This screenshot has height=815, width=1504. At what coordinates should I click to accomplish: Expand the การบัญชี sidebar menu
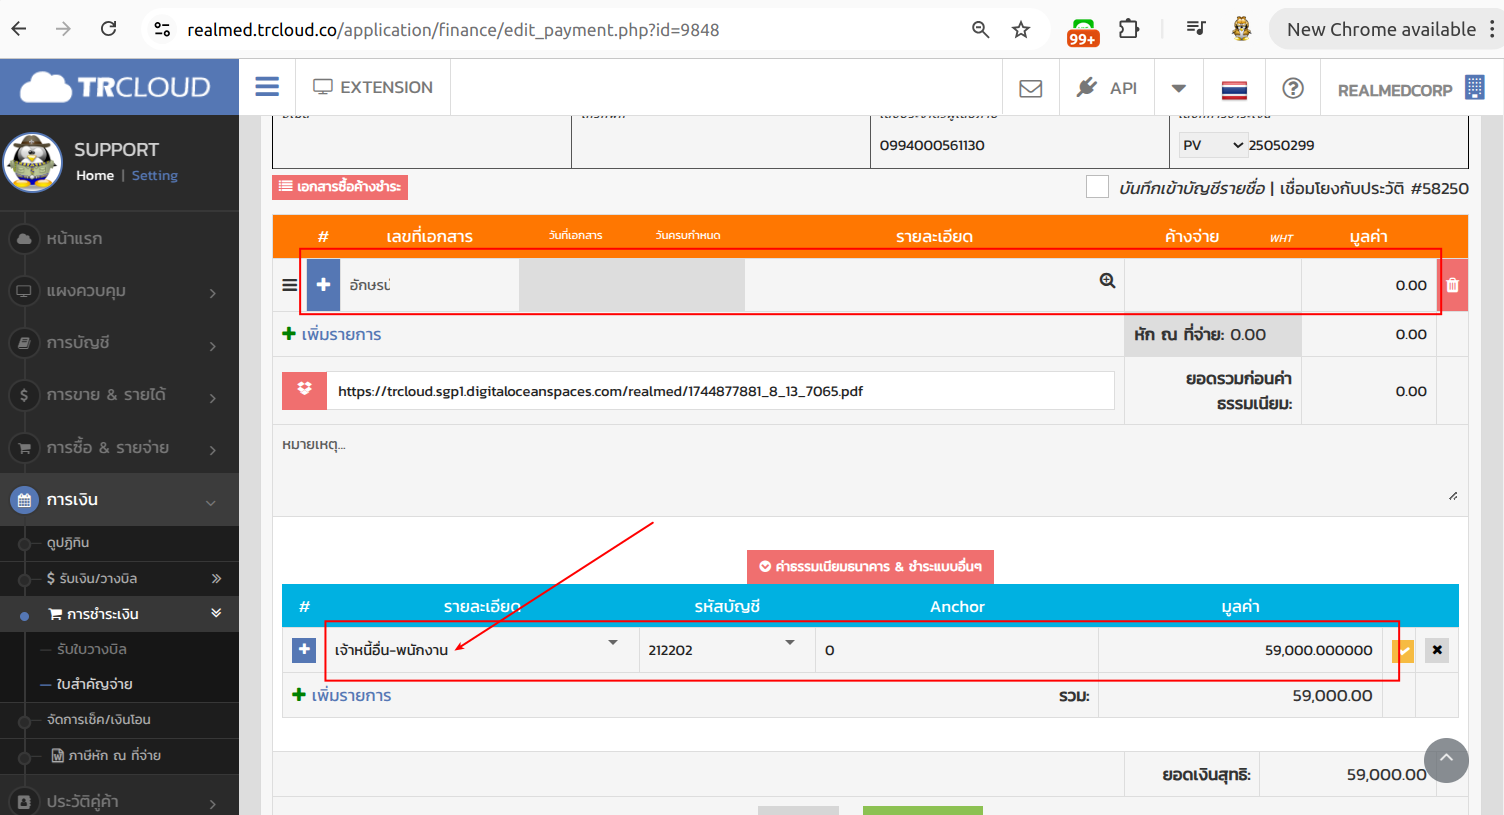(119, 343)
